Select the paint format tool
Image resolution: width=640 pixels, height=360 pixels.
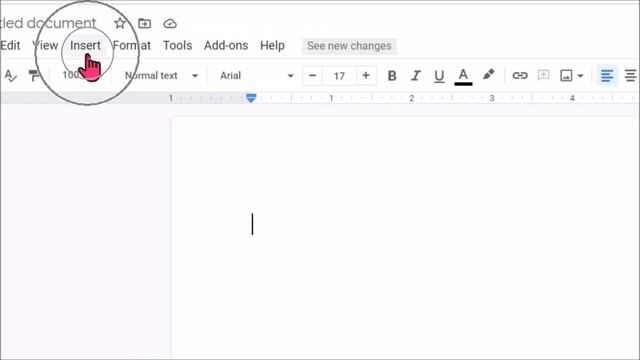click(34, 76)
